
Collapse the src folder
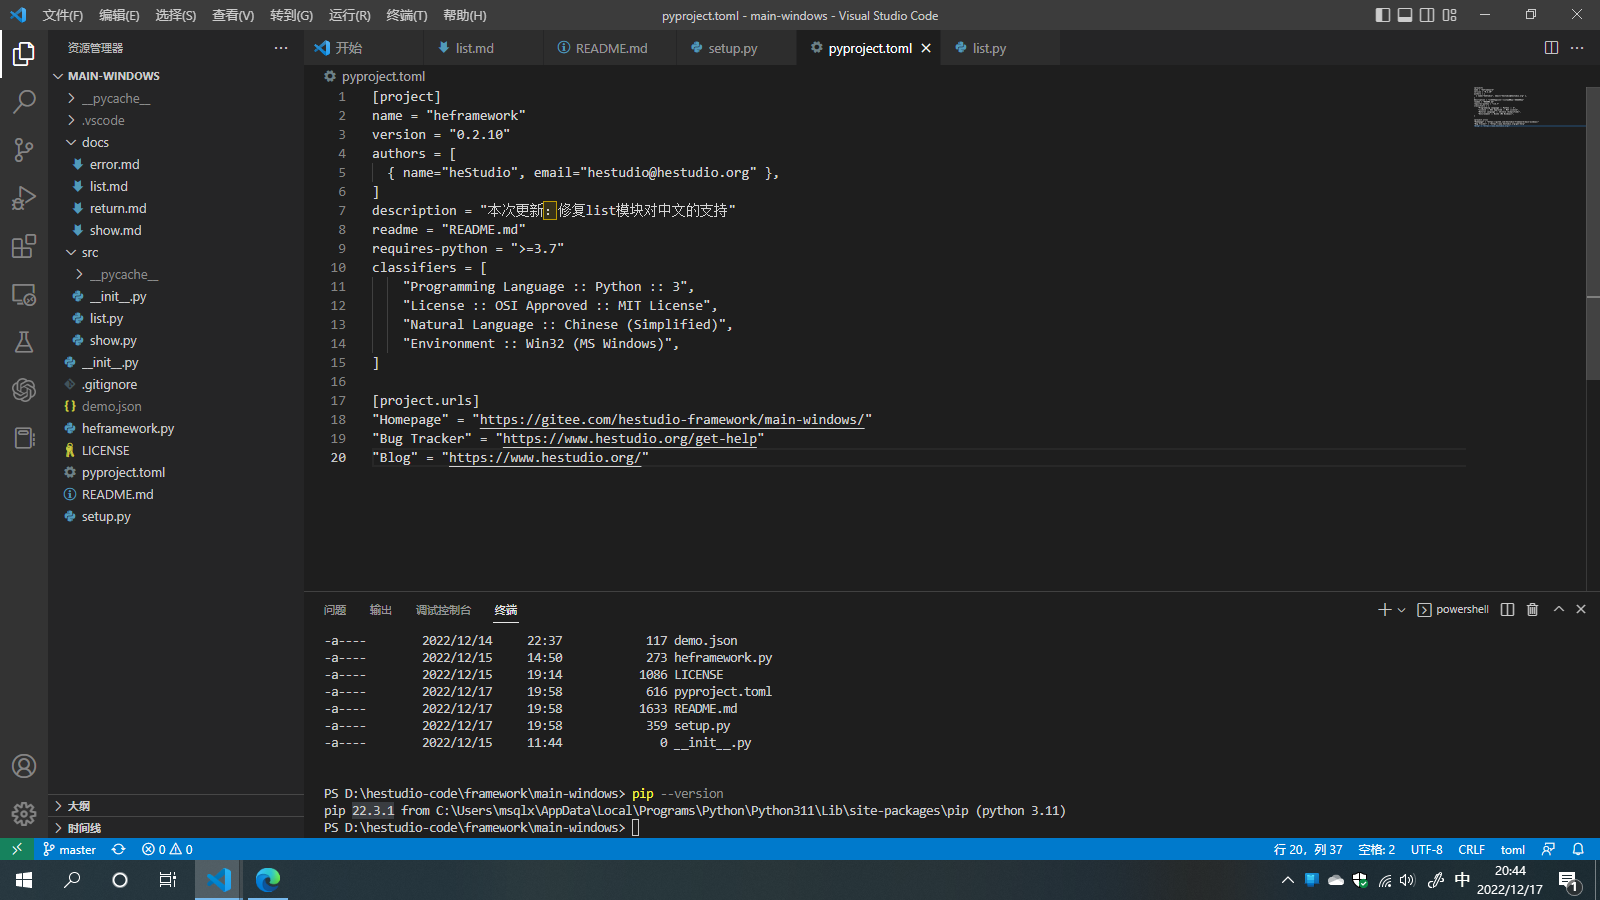(x=176, y=252)
